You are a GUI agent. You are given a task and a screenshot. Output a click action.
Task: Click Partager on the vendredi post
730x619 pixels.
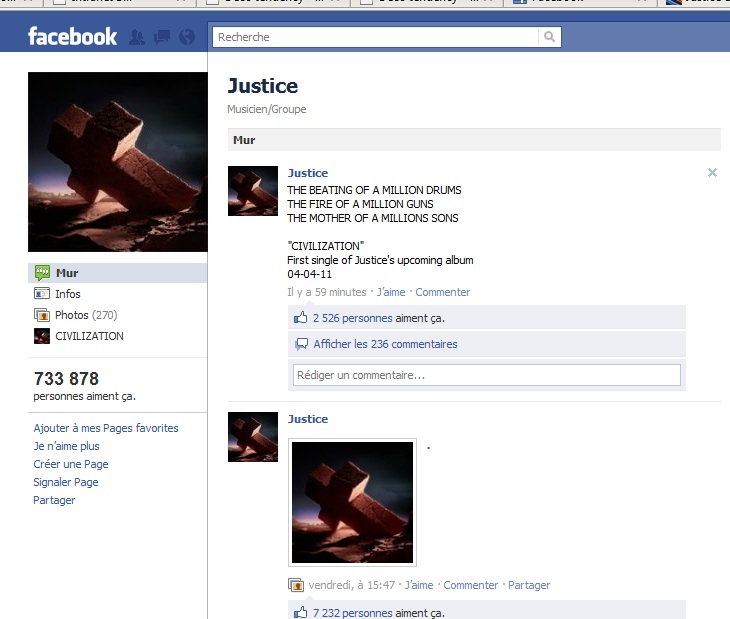(529, 585)
